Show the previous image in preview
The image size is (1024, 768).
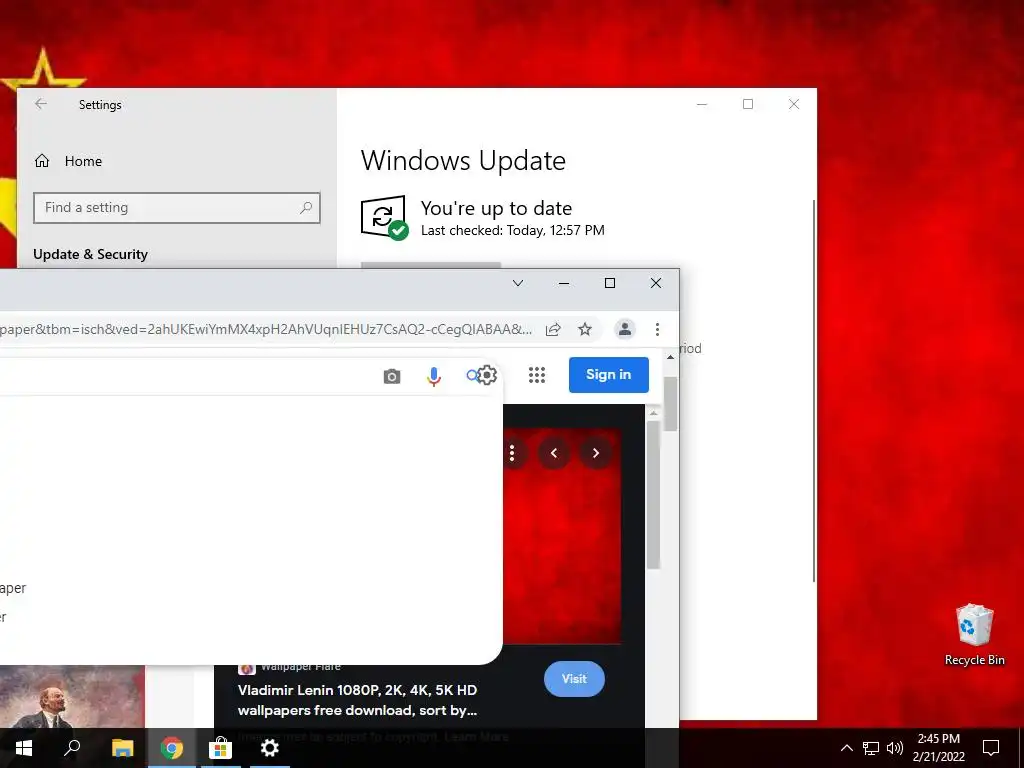(x=554, y=453)
